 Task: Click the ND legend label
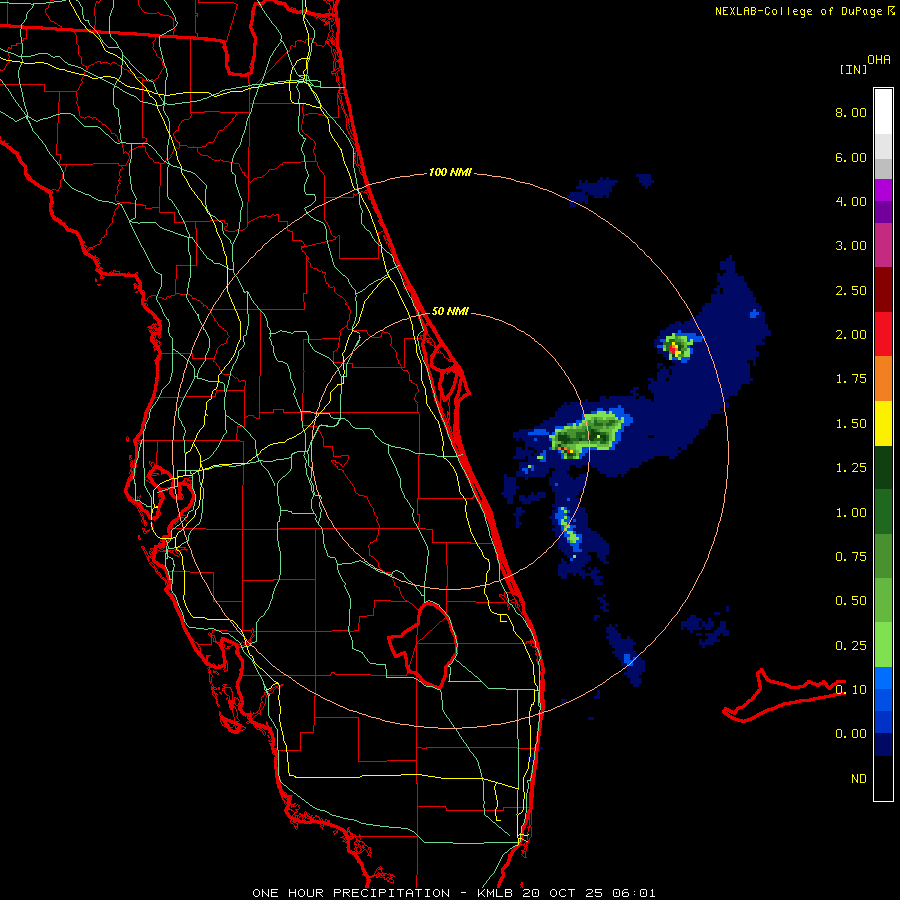(x=859, y=779)
